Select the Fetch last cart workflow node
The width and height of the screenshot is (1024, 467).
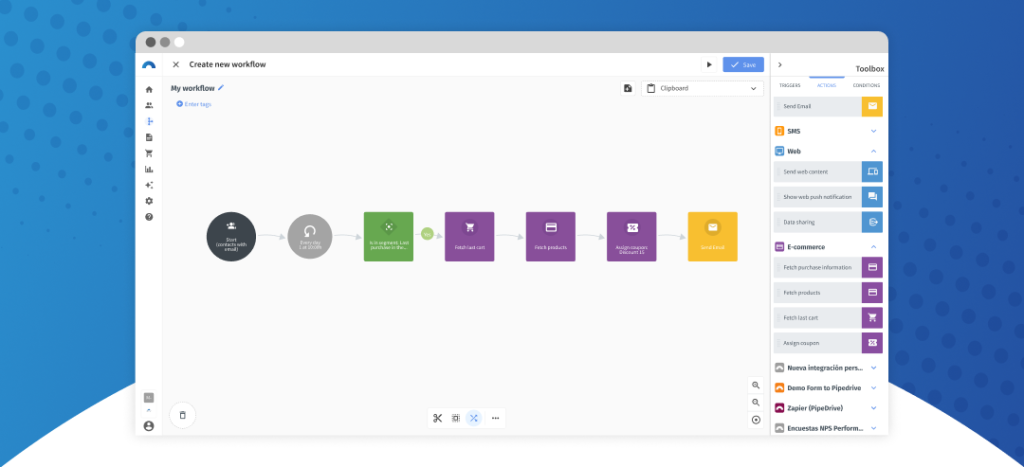(469, 236)
